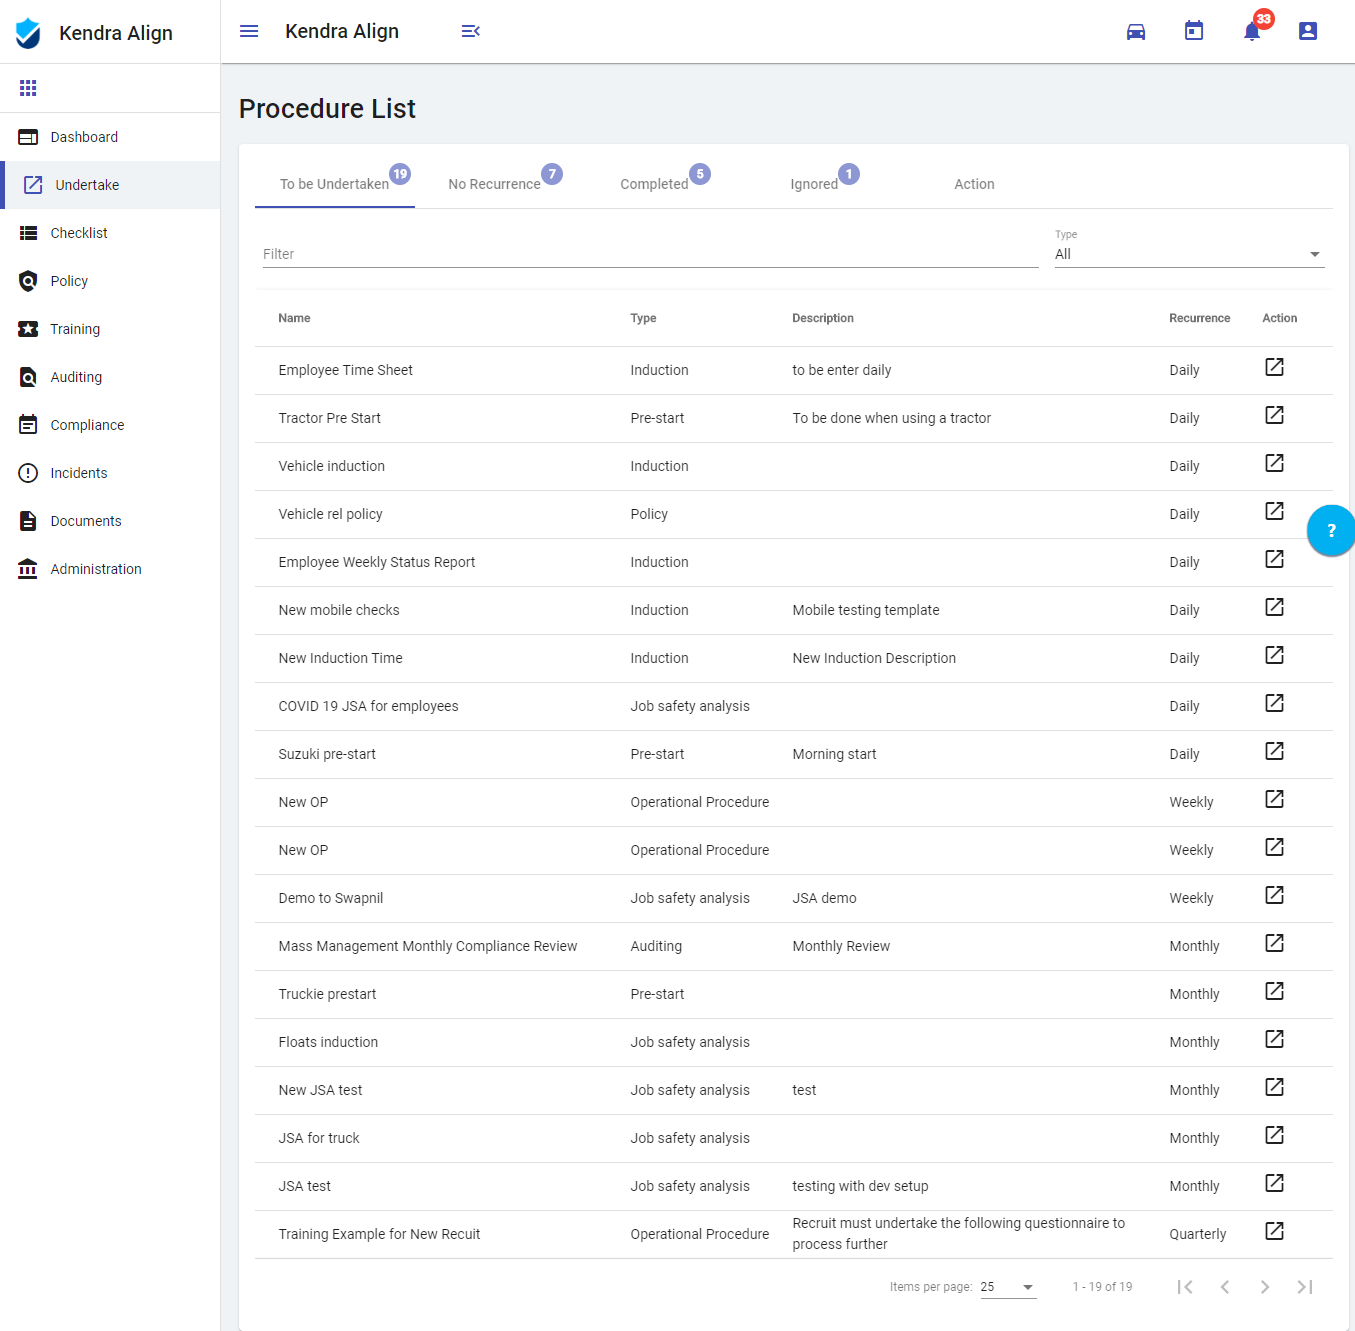
Task: Click the Quarterly recurrence cell
Action: [x=1197, y=1234]
